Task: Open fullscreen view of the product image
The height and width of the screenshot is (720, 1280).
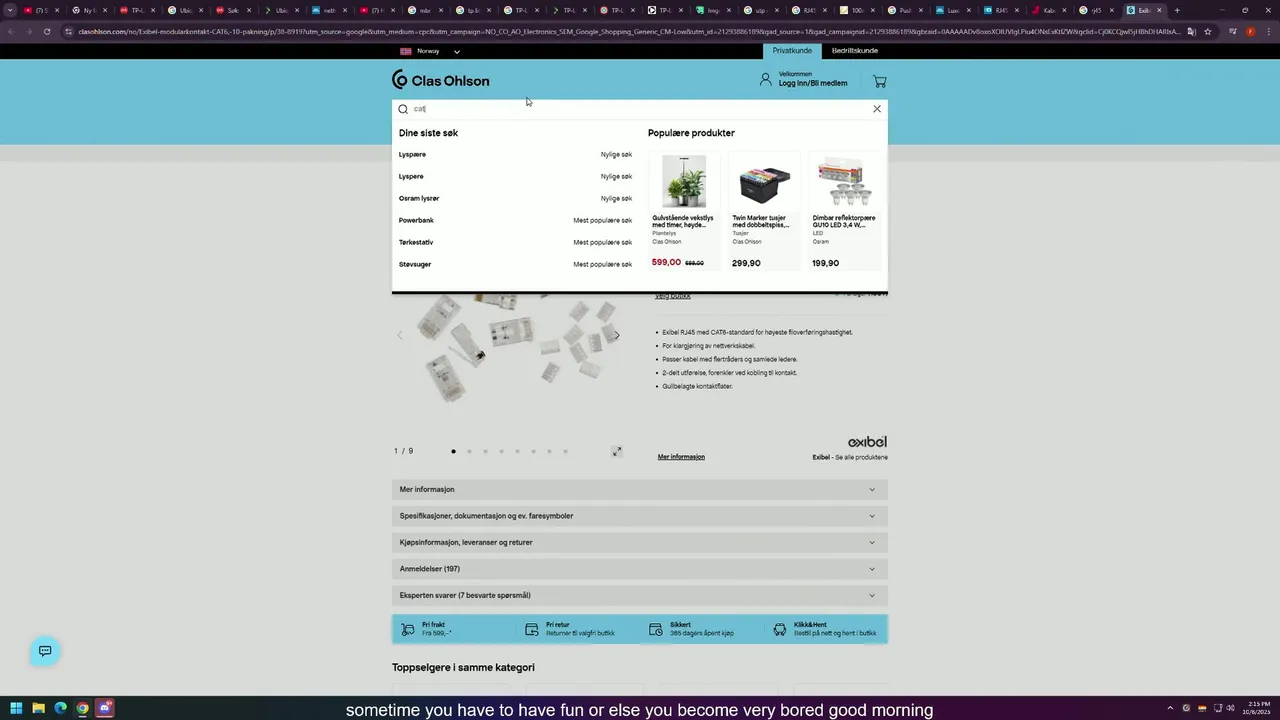Action: tap(617, 451)
